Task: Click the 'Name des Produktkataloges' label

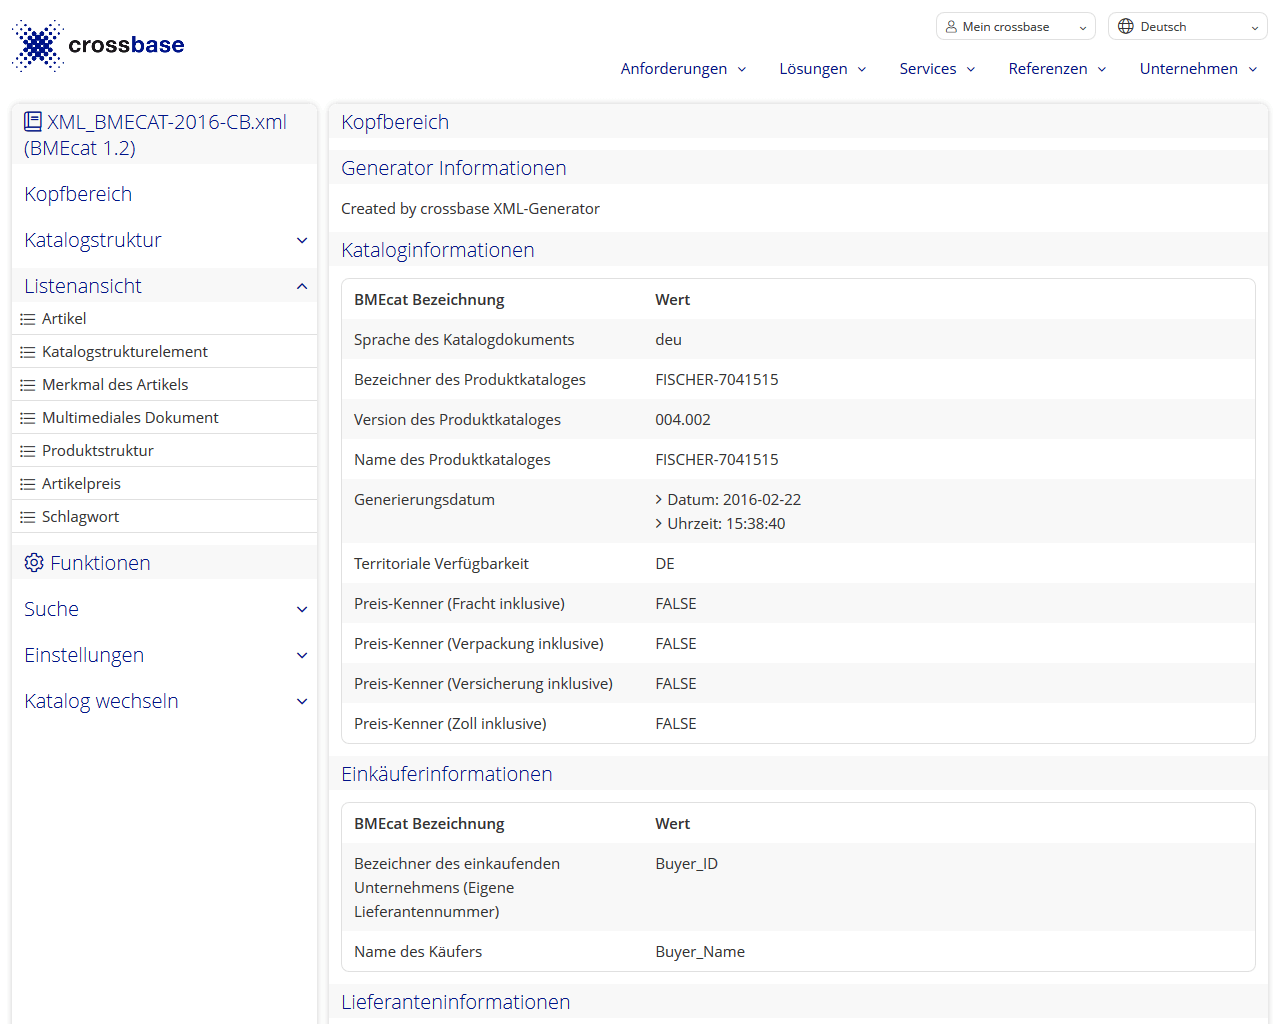Action: pos(452,460)
